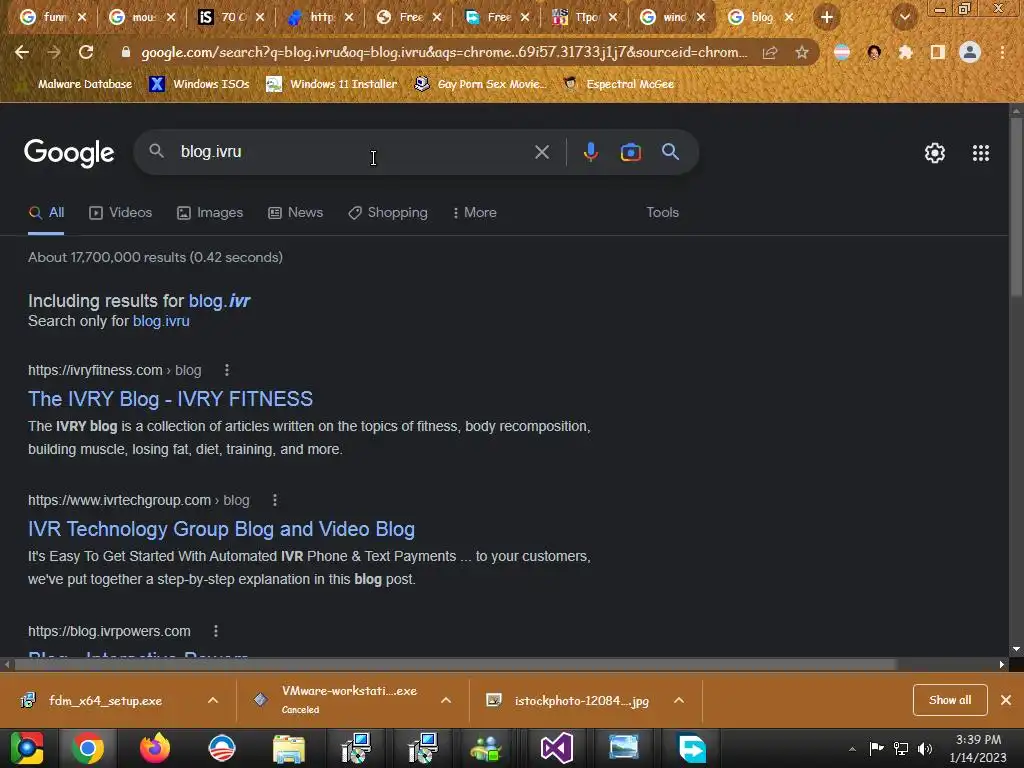The height and width of the screenshot is (768, 1024).
Task: Open the Google apps grid
Action: coord(981,153)
